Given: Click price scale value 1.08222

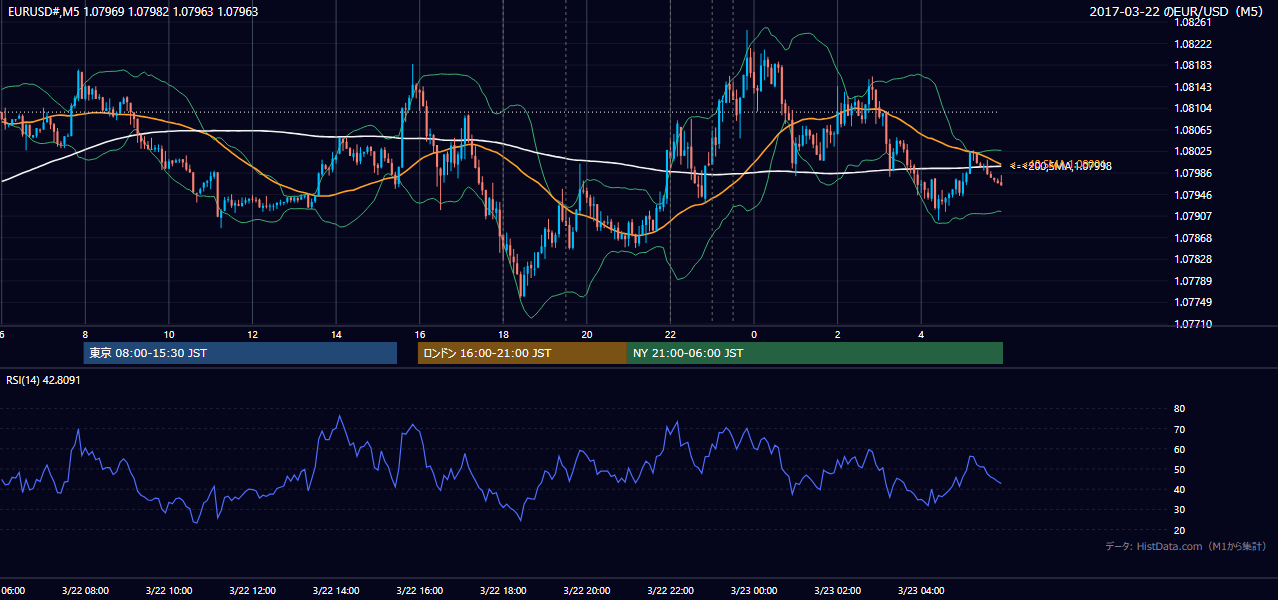Looking at the screenshot, I should tap(1193, 44).
